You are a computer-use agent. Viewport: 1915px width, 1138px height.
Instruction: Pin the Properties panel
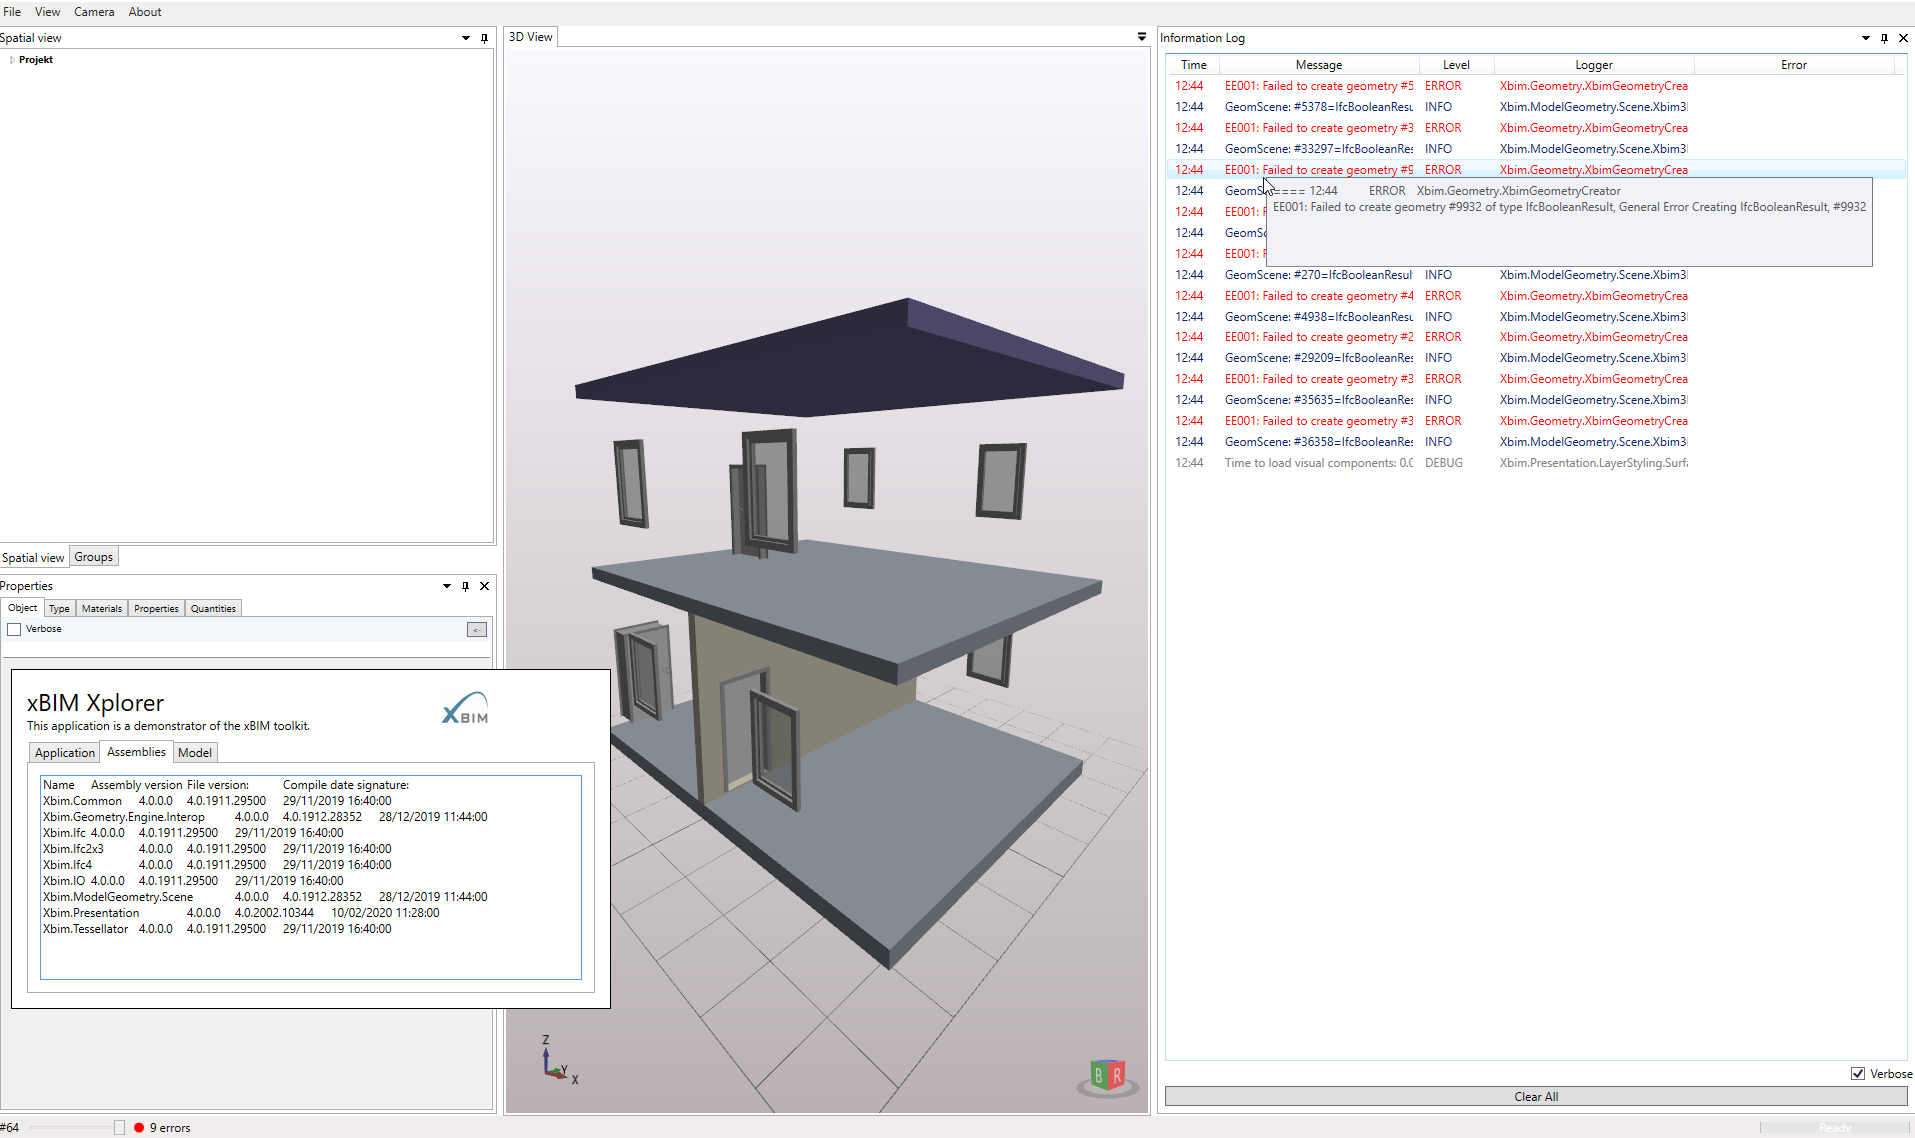pyautogui.click(x=465, y=586)
